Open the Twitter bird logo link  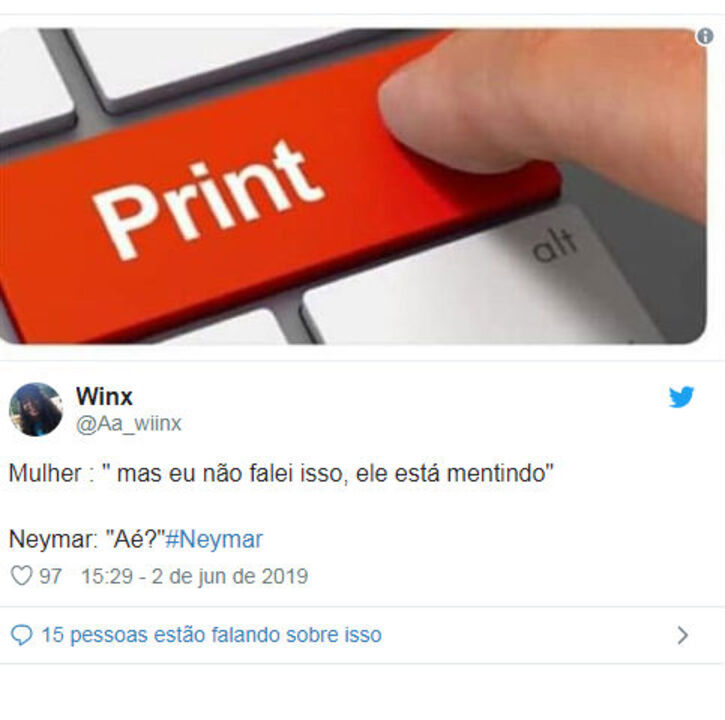[681, 396]
